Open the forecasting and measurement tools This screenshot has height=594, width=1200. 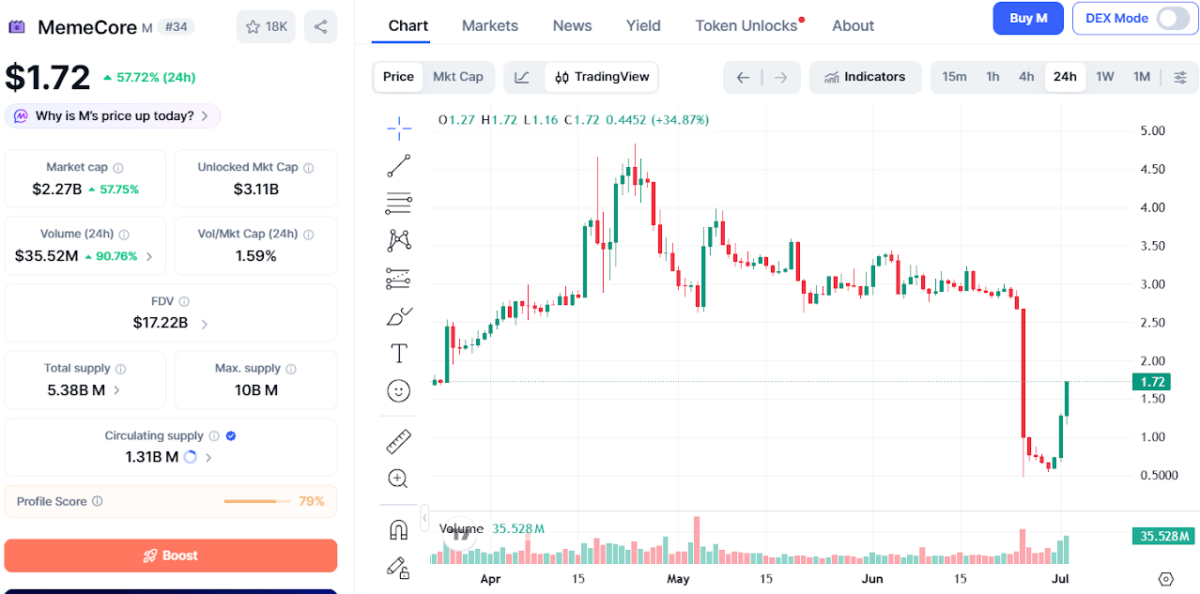[399, 279]
